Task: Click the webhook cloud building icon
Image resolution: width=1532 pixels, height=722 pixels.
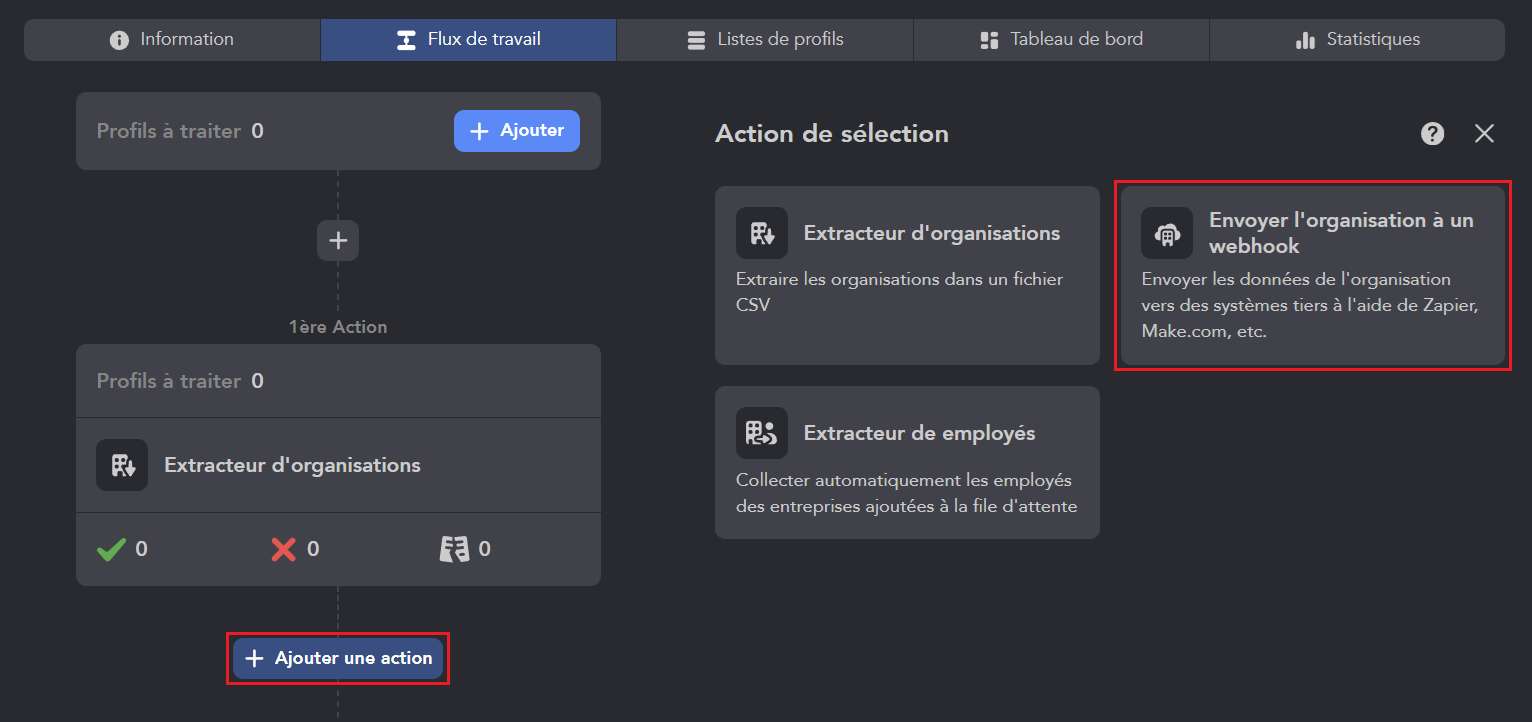Action: [1166, 234]
